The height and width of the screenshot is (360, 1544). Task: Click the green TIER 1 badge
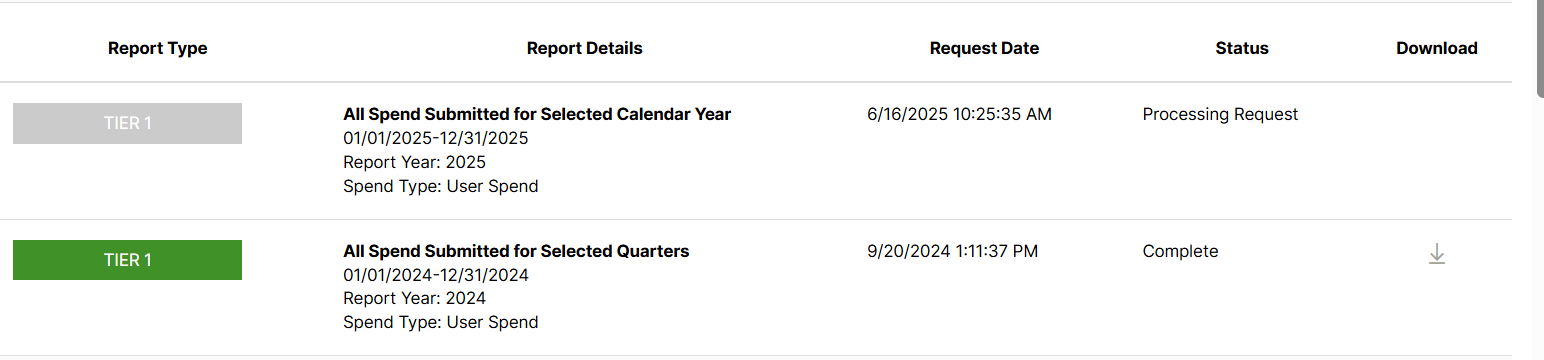[127, 260]
